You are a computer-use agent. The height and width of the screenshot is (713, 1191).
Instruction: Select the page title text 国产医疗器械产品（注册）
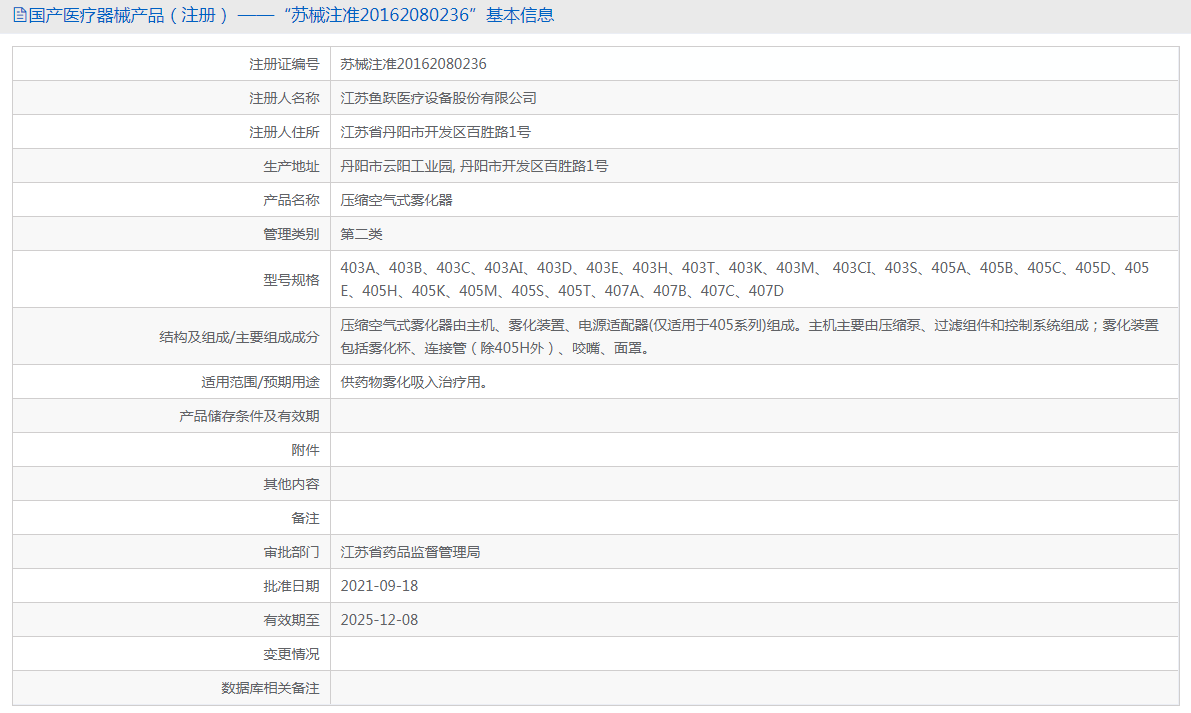click(x=129, y=15)
